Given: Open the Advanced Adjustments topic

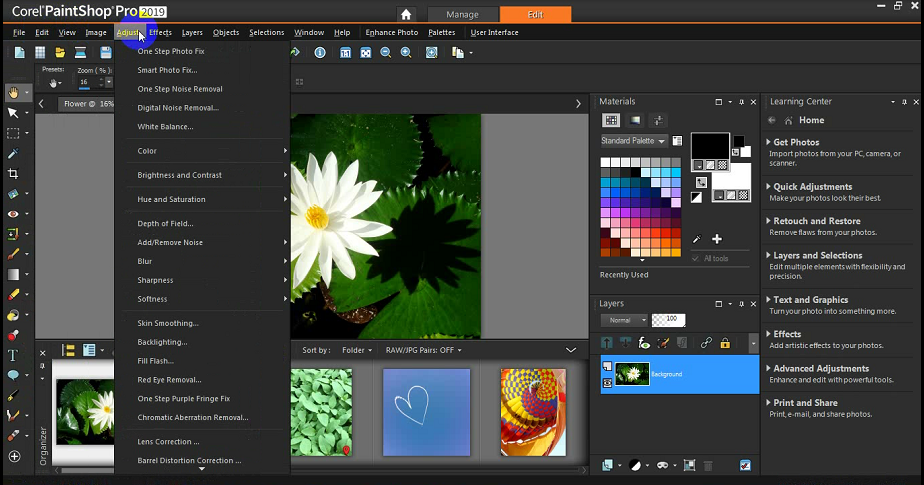Looking at the screenshot, I should click(x=821, y=368).
